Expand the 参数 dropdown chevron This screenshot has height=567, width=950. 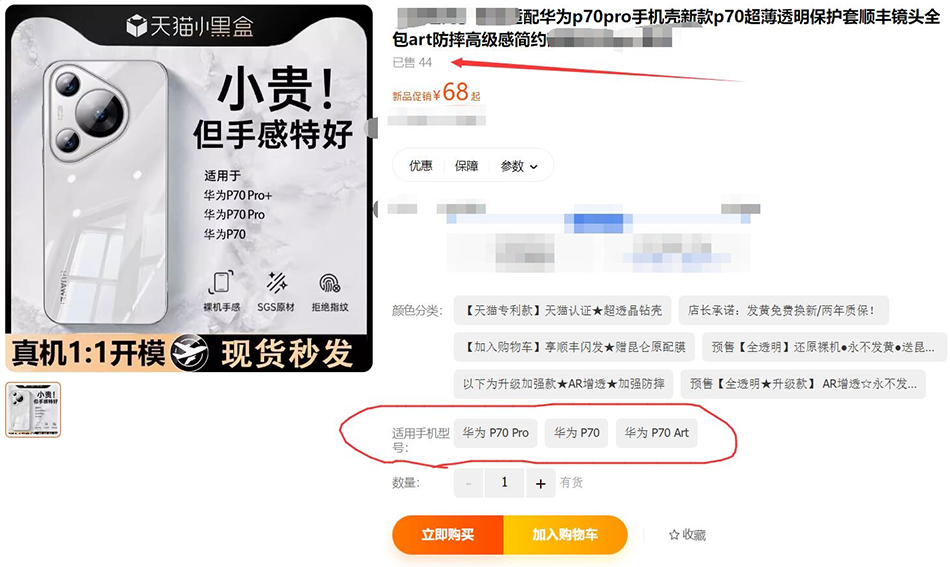(534, 167)
